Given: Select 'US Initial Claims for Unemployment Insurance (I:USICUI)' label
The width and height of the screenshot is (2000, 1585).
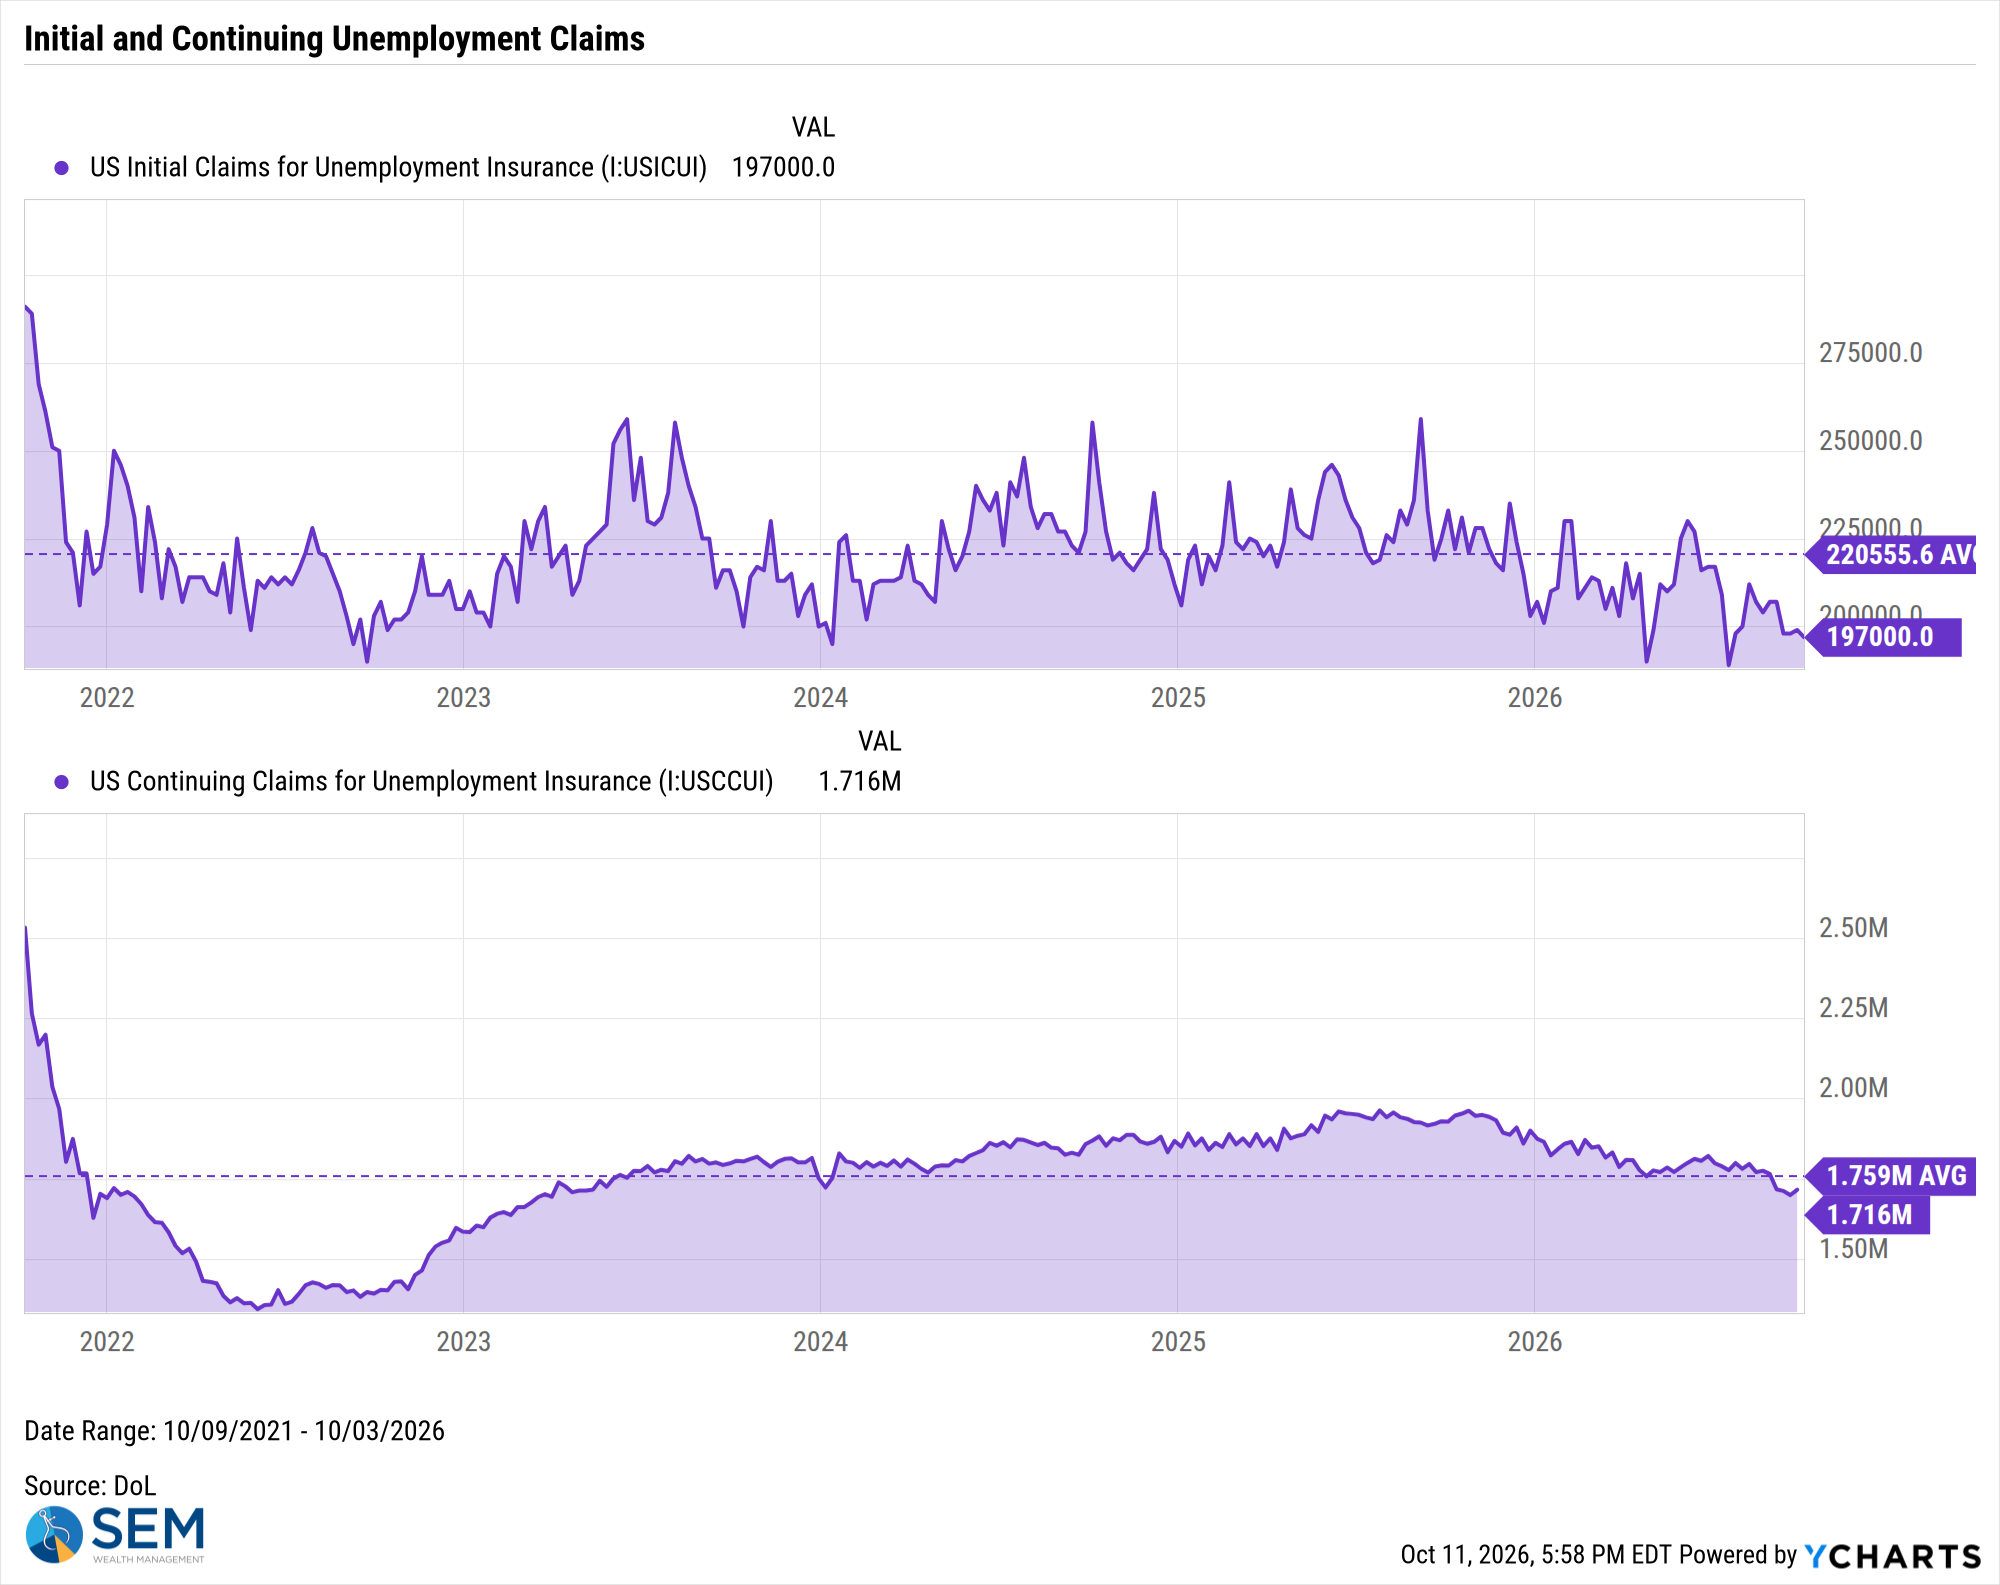Looking at the screenshot, I should click(398, 167).
